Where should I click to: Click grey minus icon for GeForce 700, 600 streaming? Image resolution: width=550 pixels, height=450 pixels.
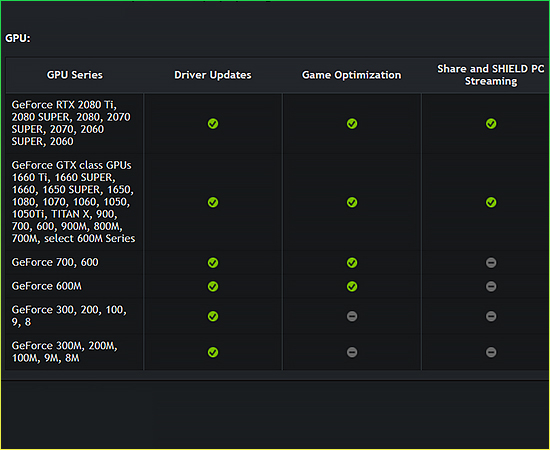(x=491, y=262)
